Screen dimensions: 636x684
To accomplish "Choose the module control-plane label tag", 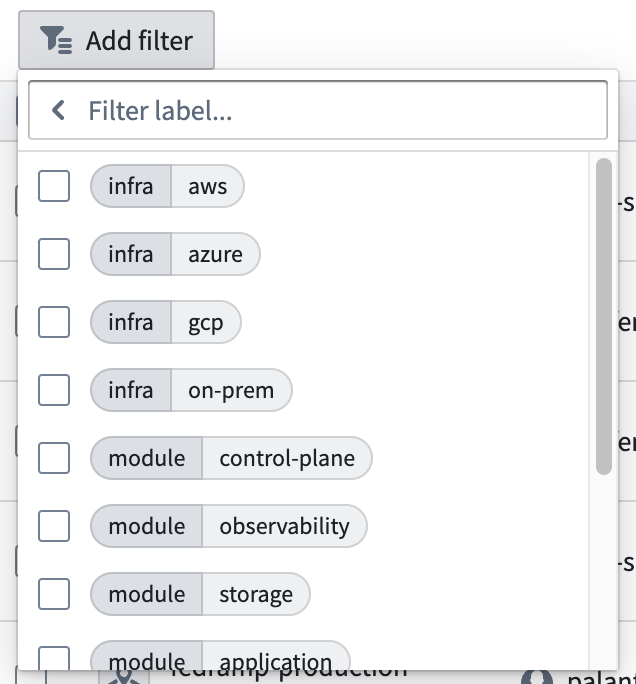I will click(231, 458).
